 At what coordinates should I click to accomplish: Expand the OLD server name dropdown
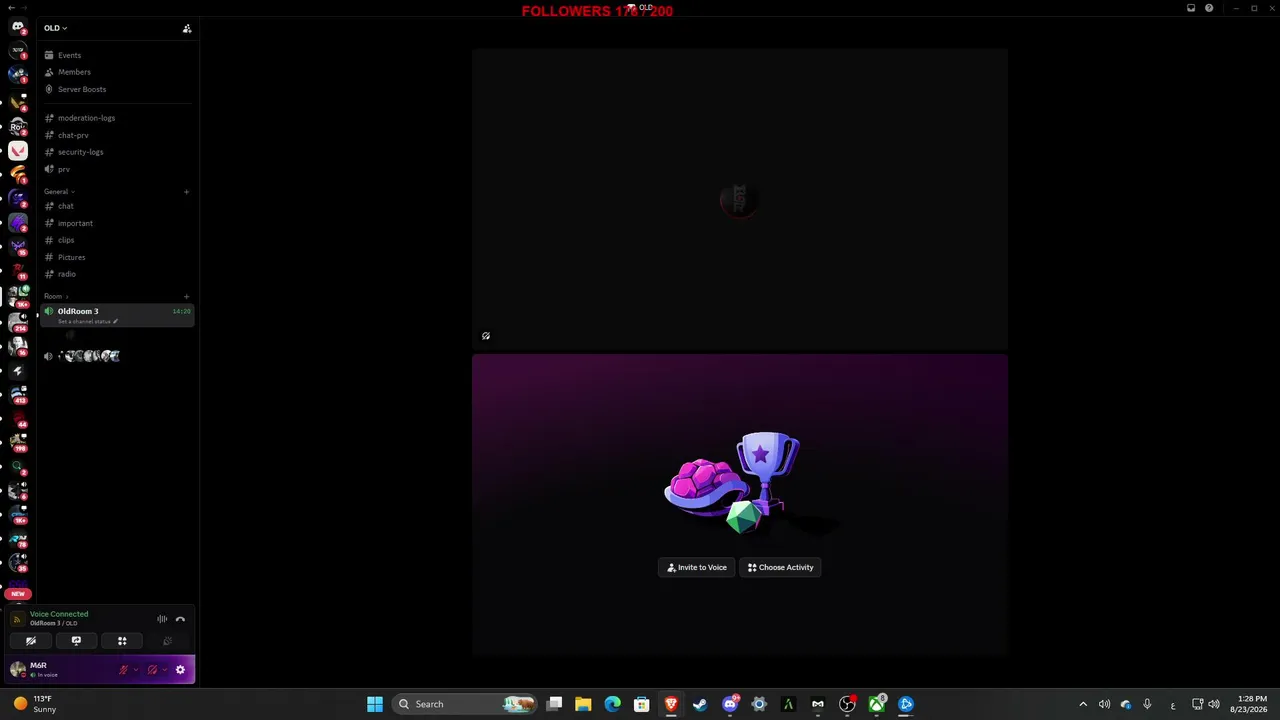pos(56,28)
